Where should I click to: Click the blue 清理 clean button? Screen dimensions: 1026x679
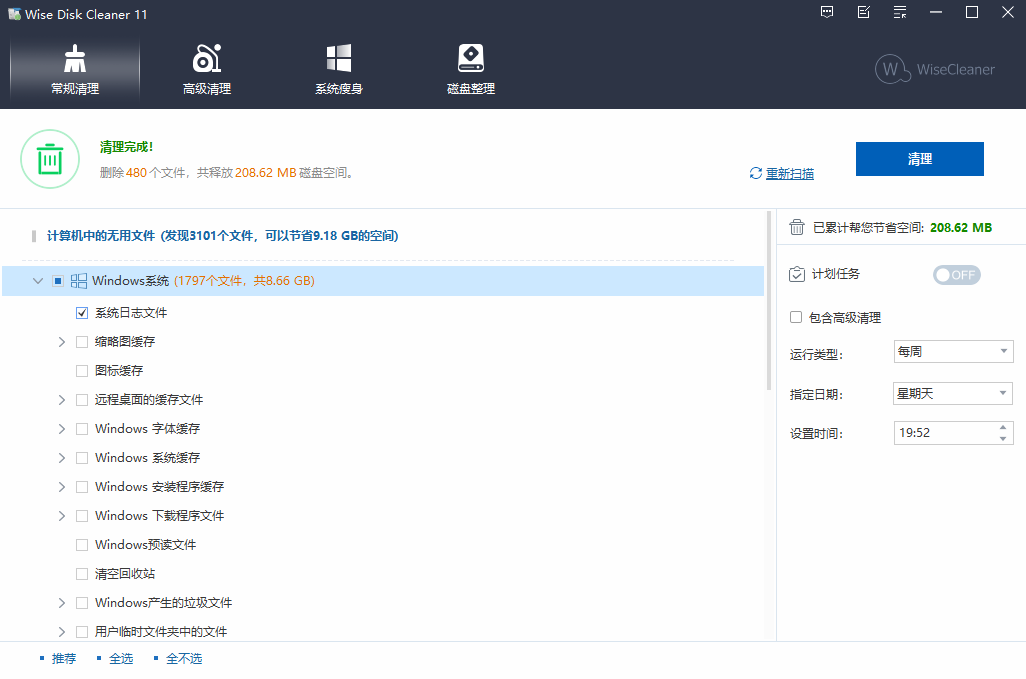click(919, 159)
